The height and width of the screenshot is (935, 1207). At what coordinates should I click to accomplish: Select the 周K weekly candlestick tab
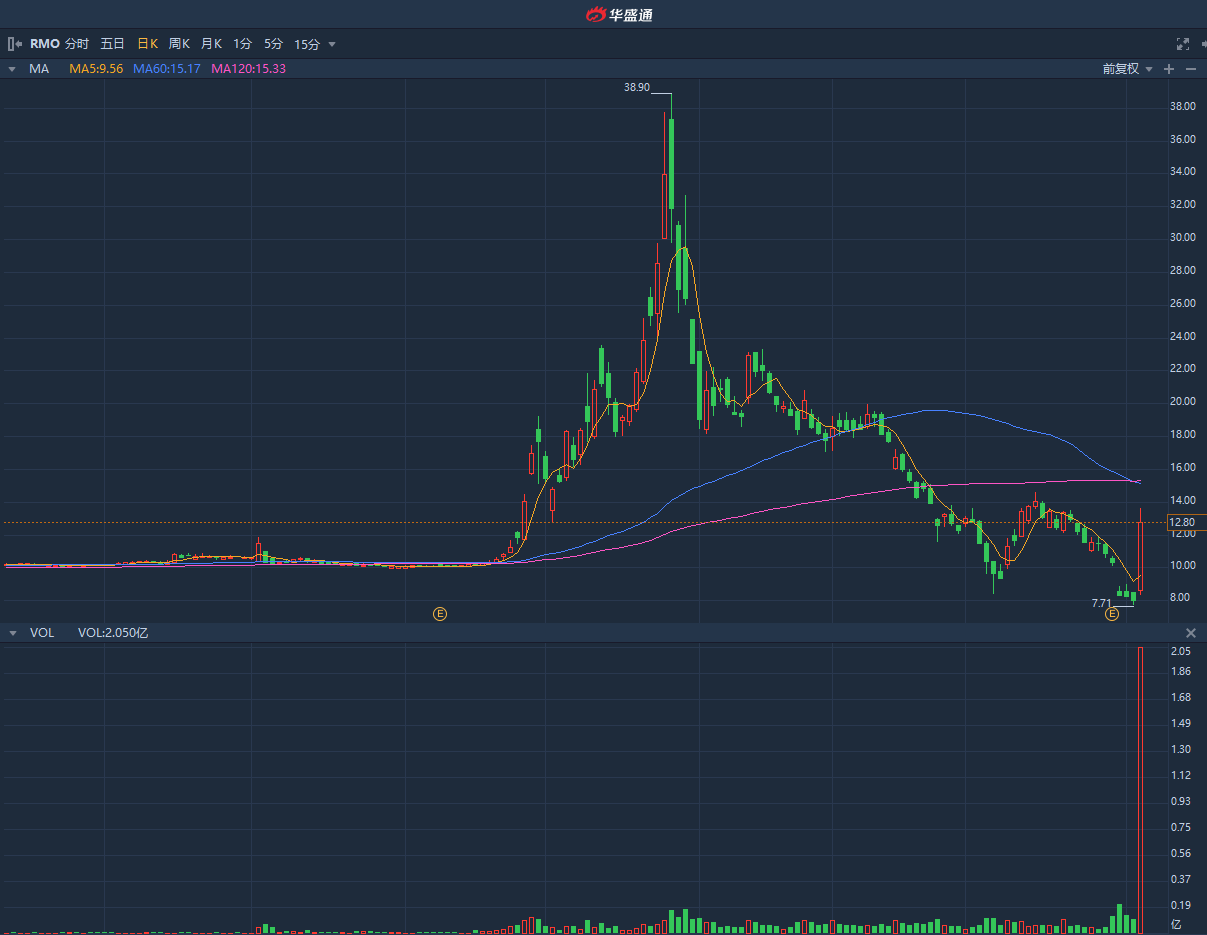pos(179,44)
